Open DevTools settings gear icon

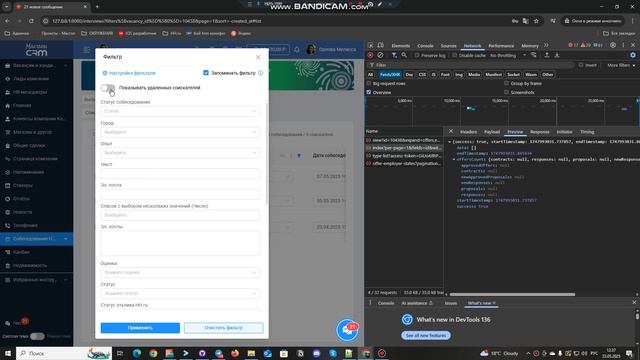click(613, 45)
